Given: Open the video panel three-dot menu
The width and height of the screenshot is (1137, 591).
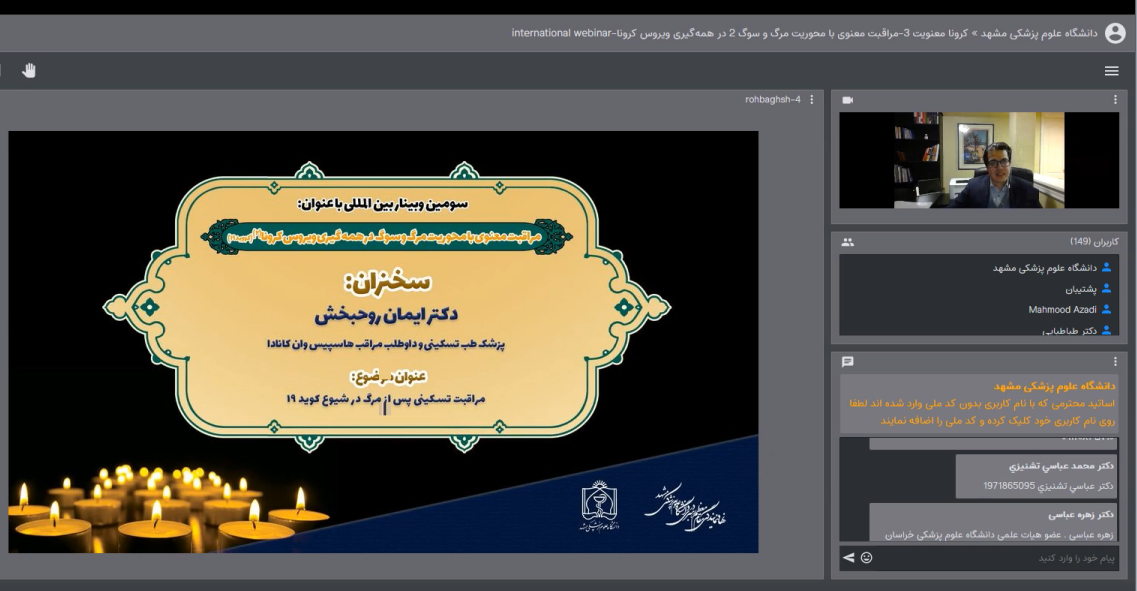Looking at the screenshot, I should [1115, 100].
